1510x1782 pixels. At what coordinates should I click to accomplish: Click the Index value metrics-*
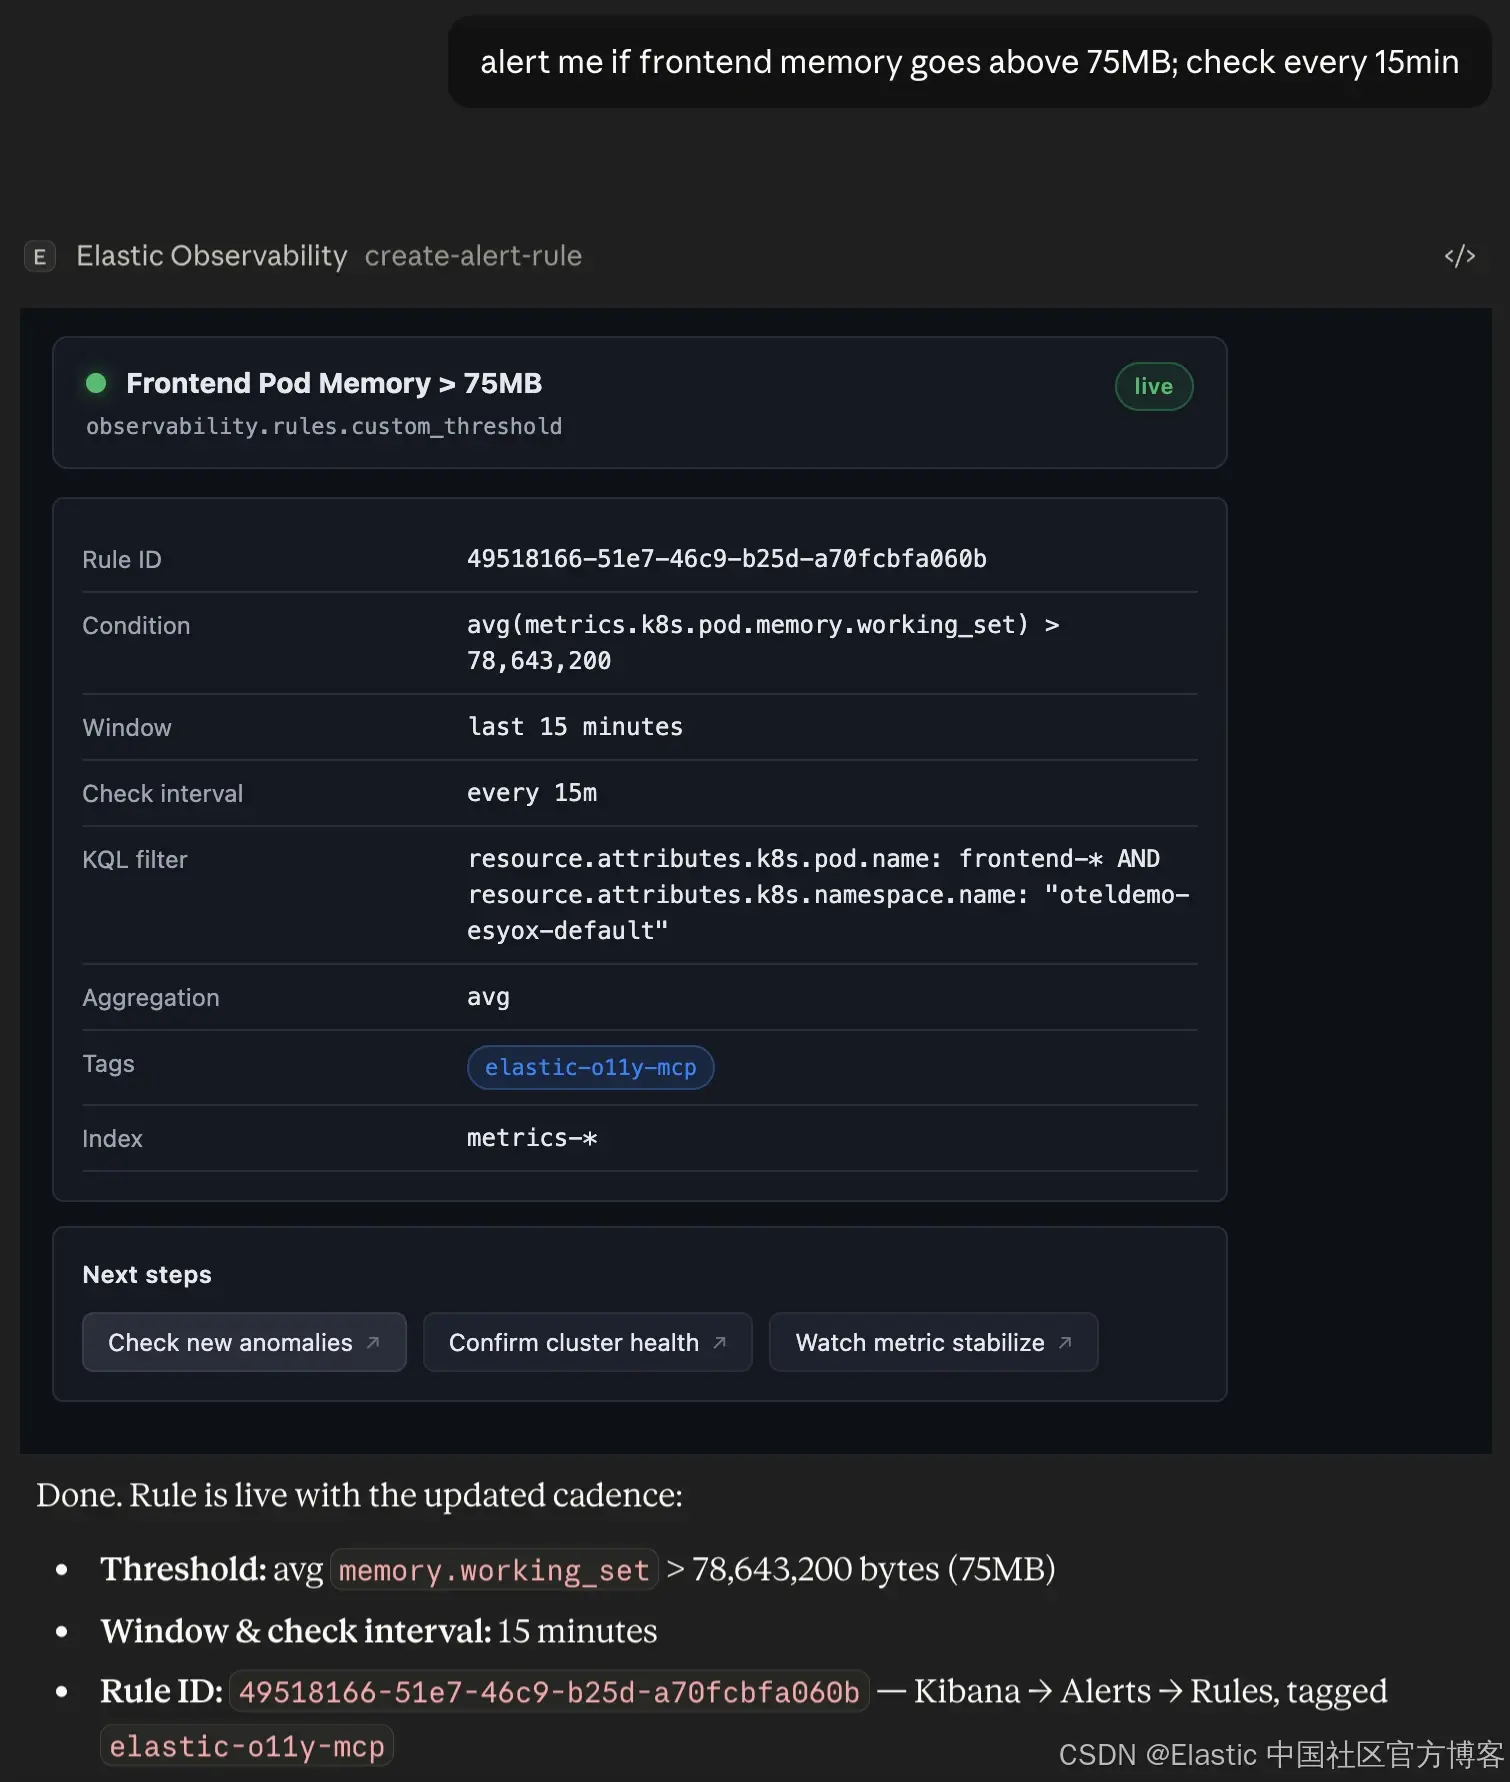click(532, 1137)
